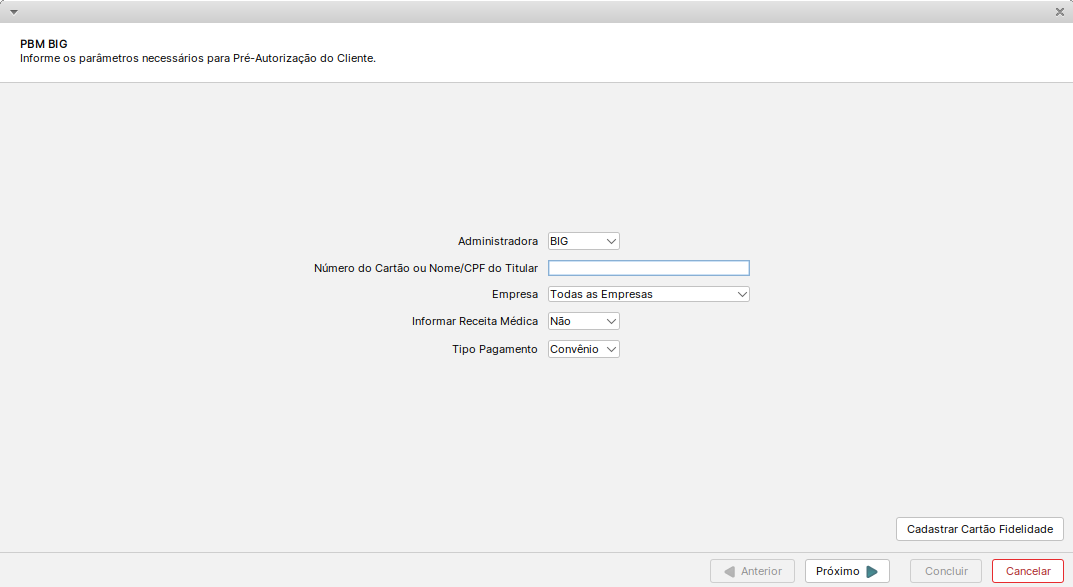Close the PBM BIG dialog window

coord(1059,12)
